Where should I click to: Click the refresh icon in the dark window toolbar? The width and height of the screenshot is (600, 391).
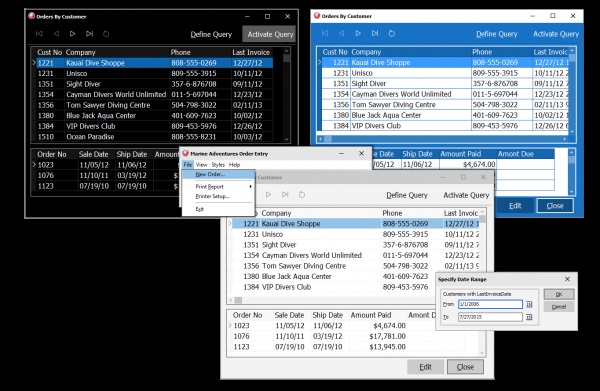click(x=106, y=34)
